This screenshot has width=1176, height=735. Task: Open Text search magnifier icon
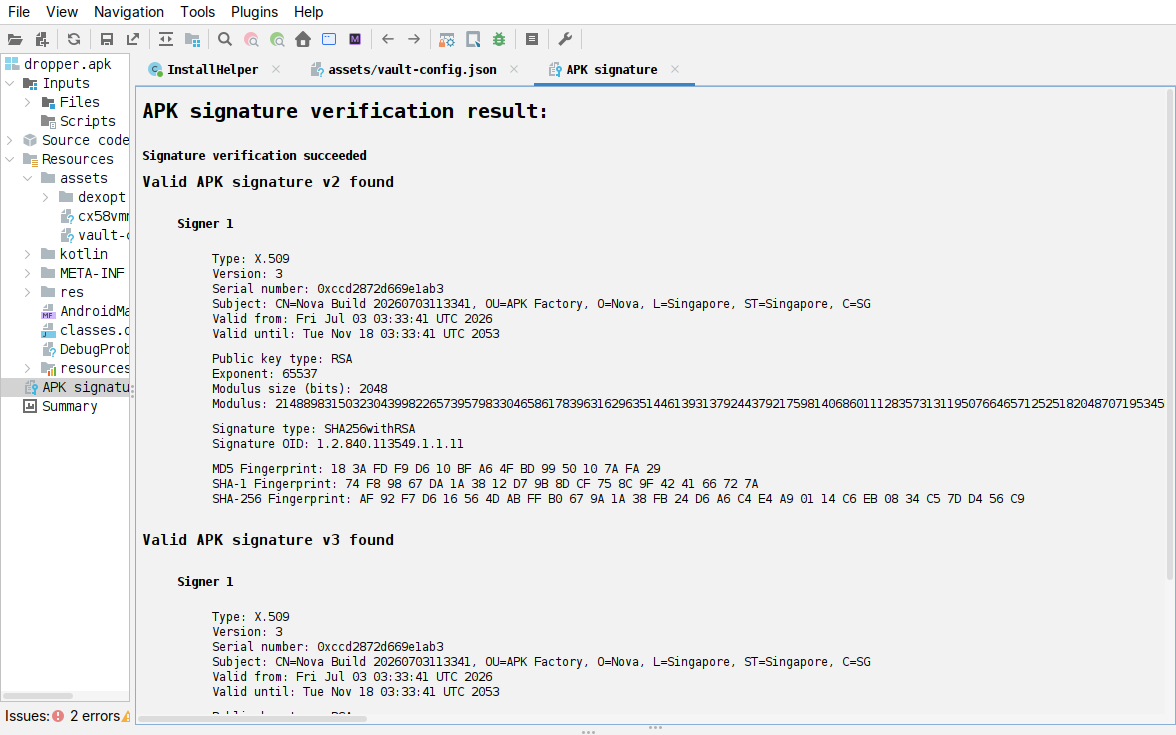(224, 39)
